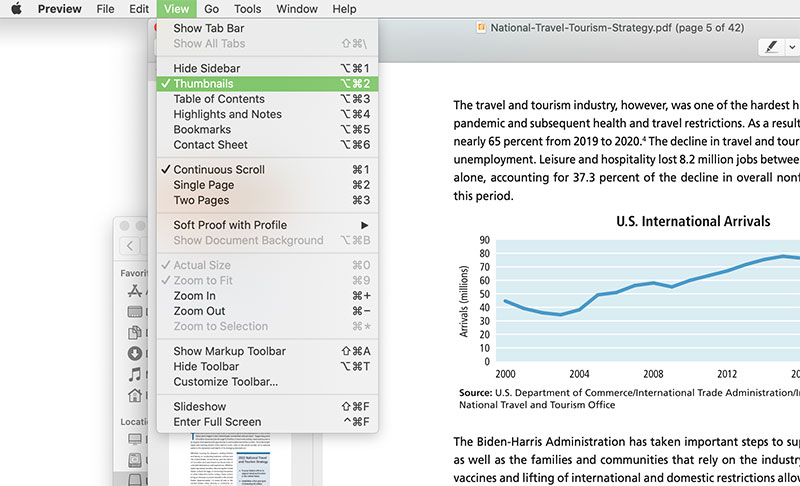
Task: Open the highlight color dropdown arrow
Action: click(792, 47)
